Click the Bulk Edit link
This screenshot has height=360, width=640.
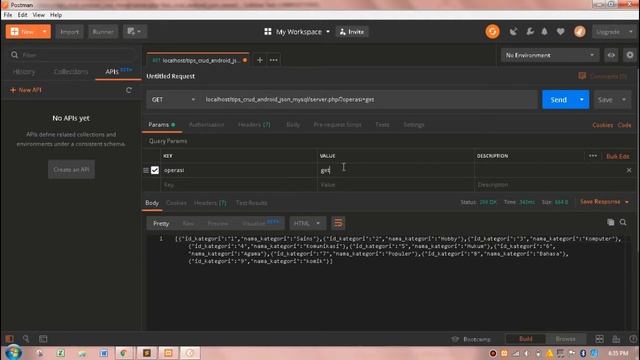tap(618, 156)
